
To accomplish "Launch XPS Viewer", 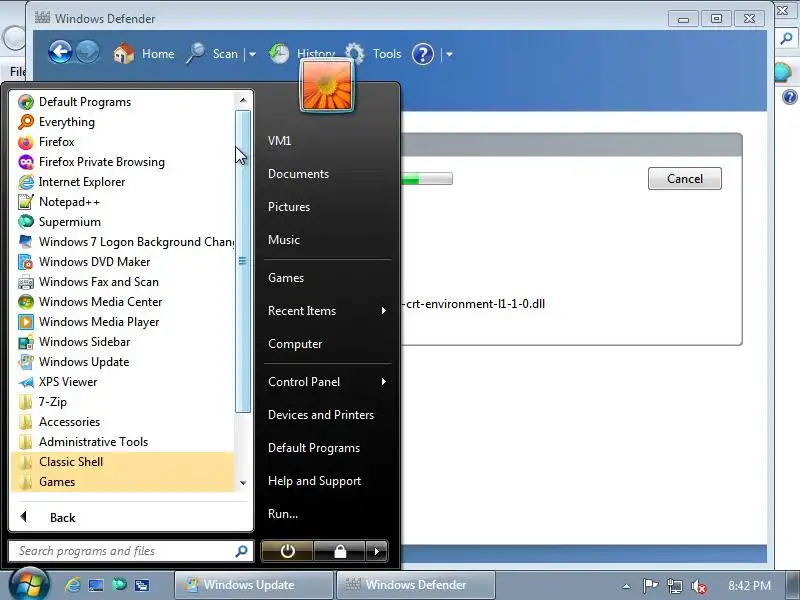I will click(122, 382).
